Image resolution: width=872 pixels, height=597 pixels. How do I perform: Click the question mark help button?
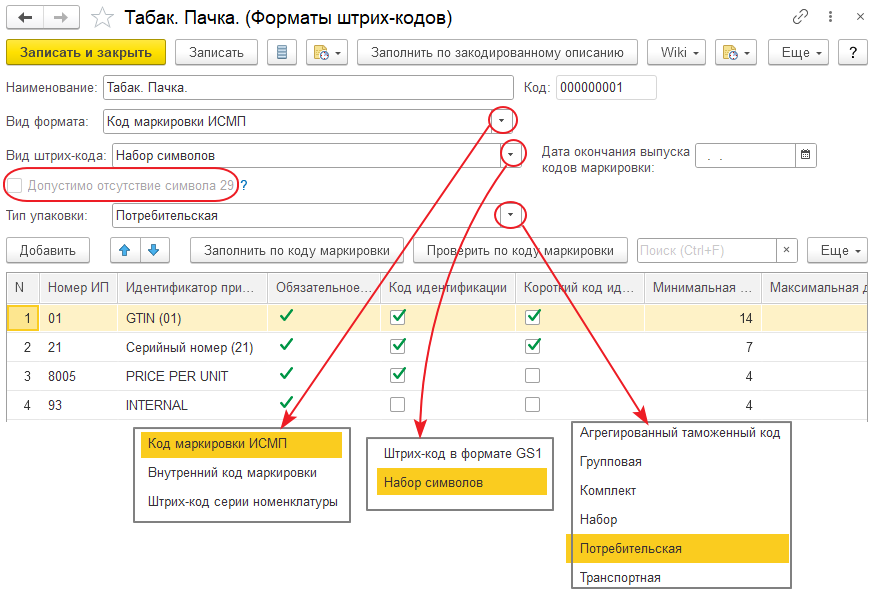tap(851, 52)
